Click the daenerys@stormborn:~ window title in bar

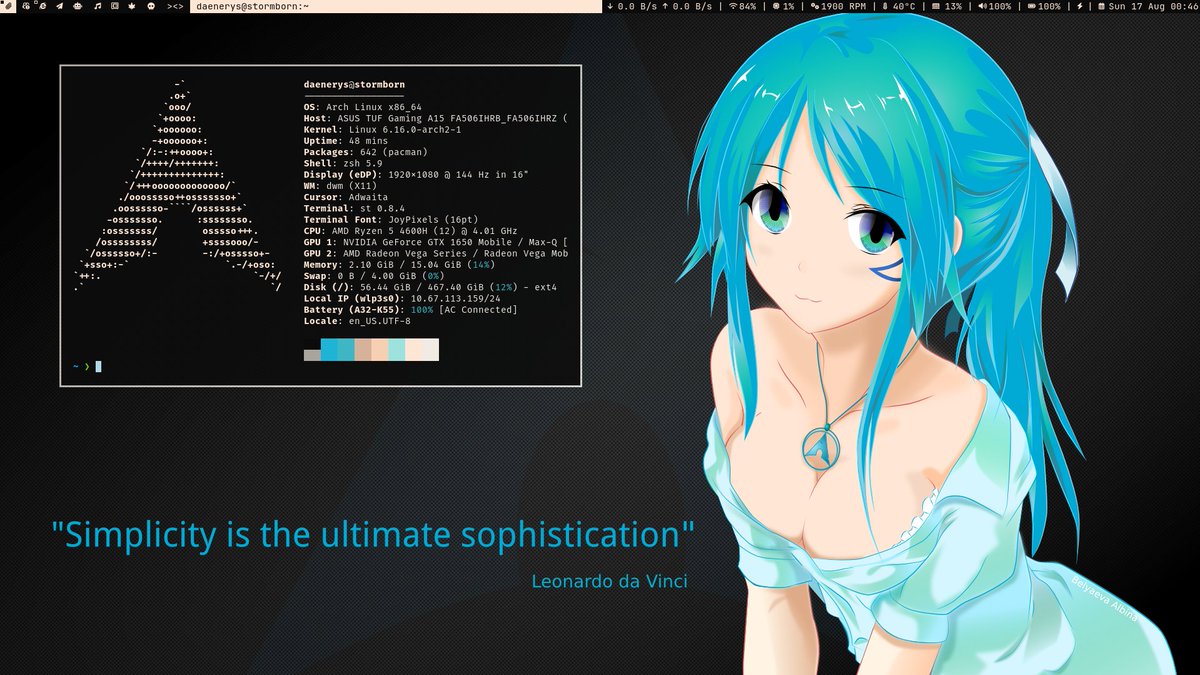pyautogui.click(x=252, y=6)
